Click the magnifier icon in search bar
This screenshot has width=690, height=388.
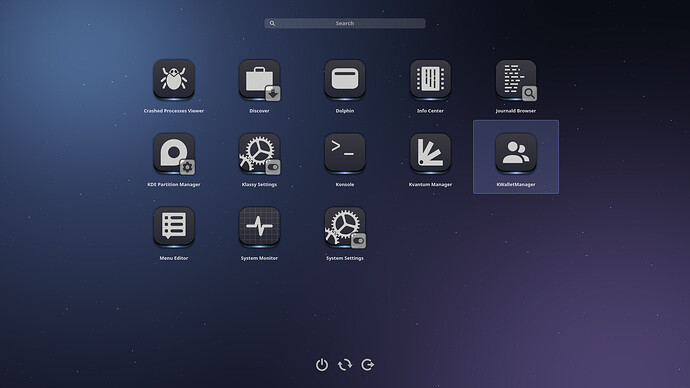(272, 23)
